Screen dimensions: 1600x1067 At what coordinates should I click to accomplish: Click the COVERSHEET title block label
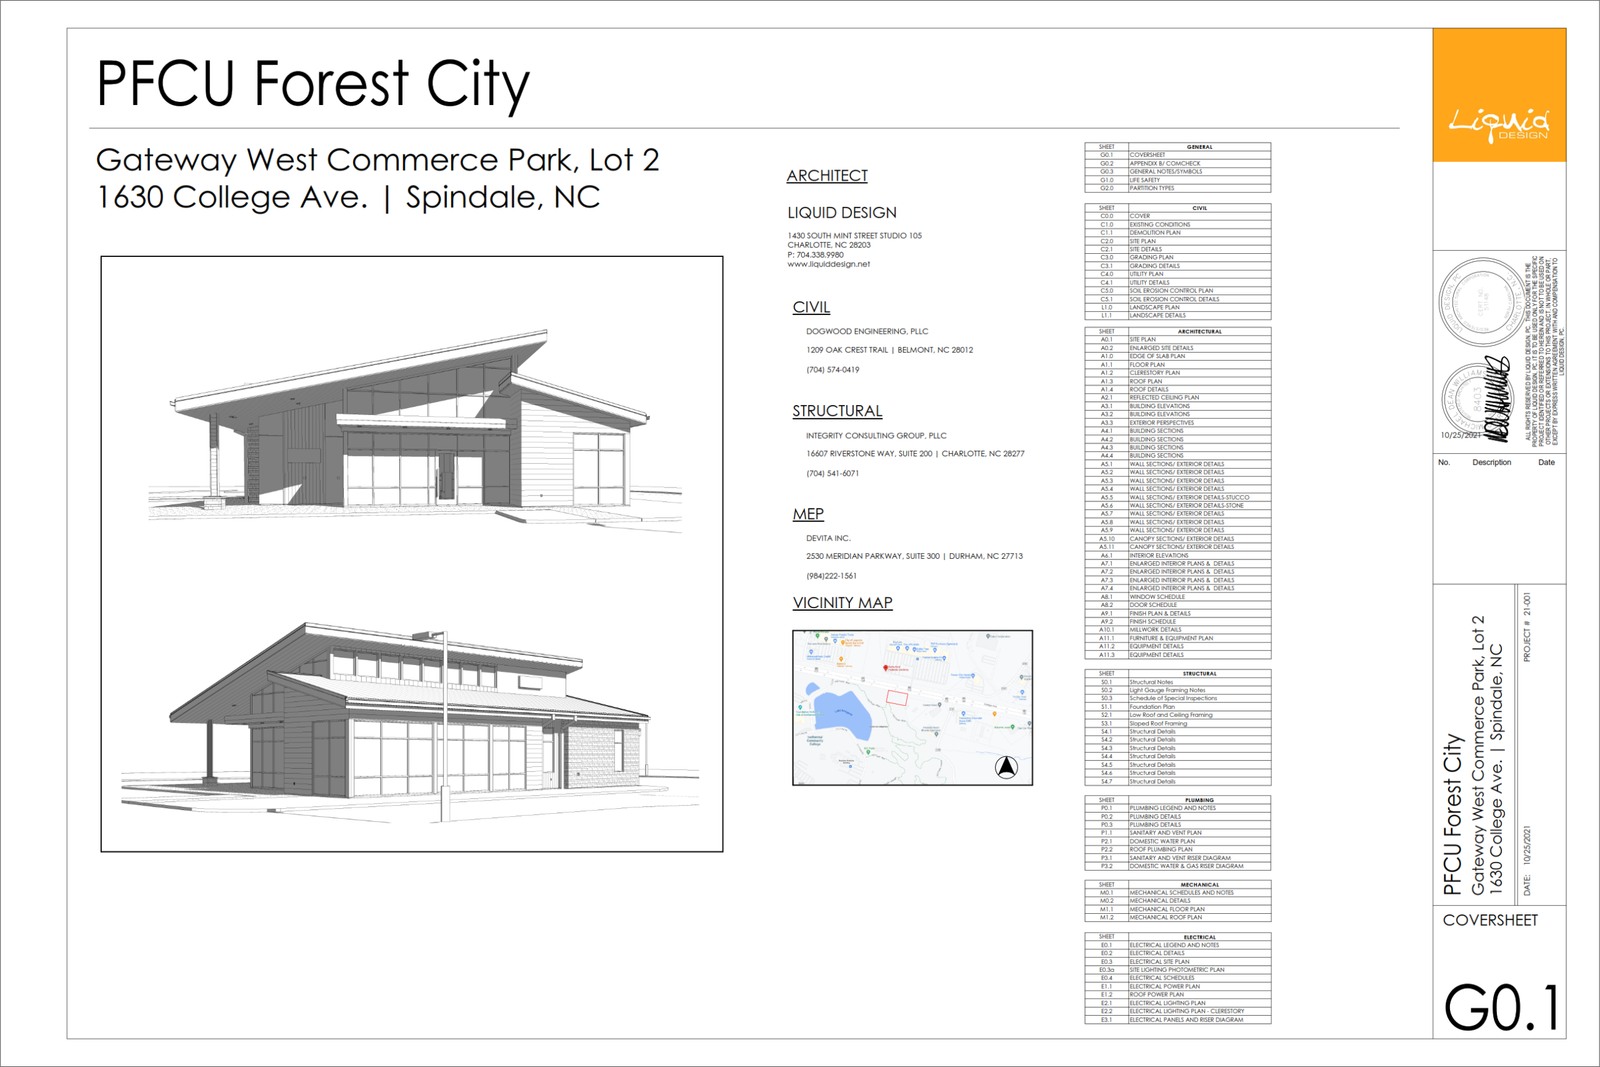coord(1490,920)
